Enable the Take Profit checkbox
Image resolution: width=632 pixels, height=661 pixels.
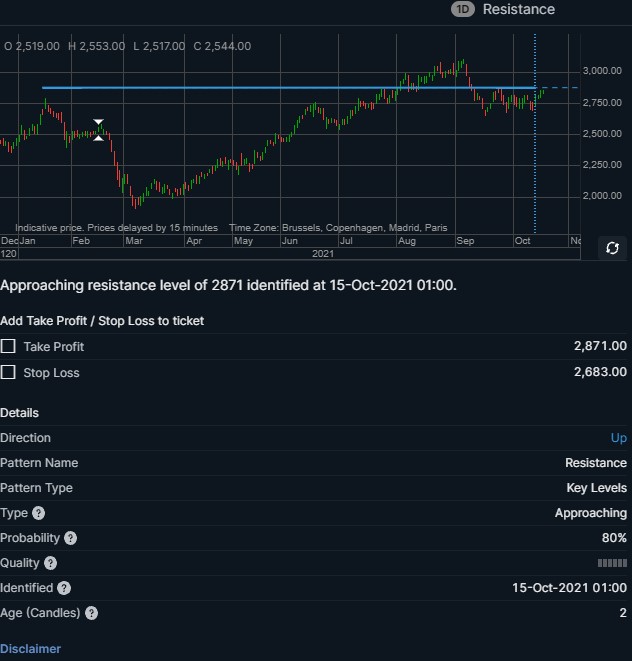[8, 346]
